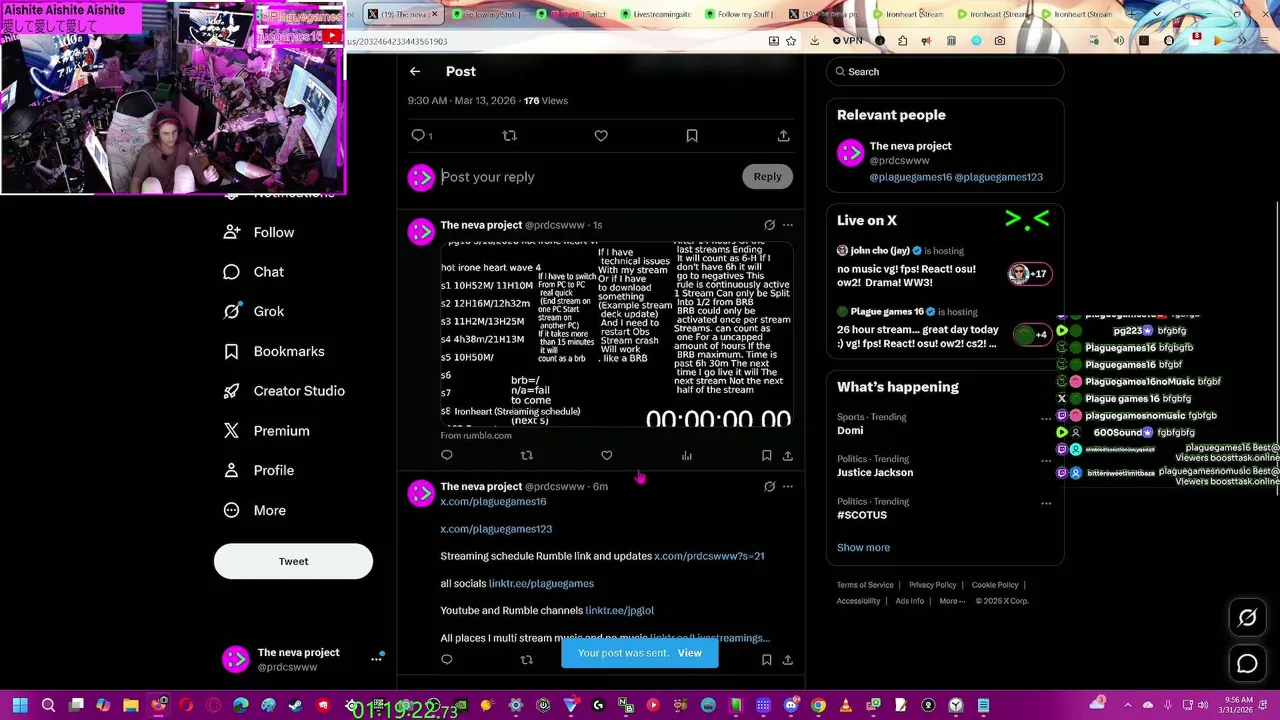Reply to the 1s post with the comment icon
Image resolution: width=1280 pixels, height=720 pixels.
[x=447, y=456]
